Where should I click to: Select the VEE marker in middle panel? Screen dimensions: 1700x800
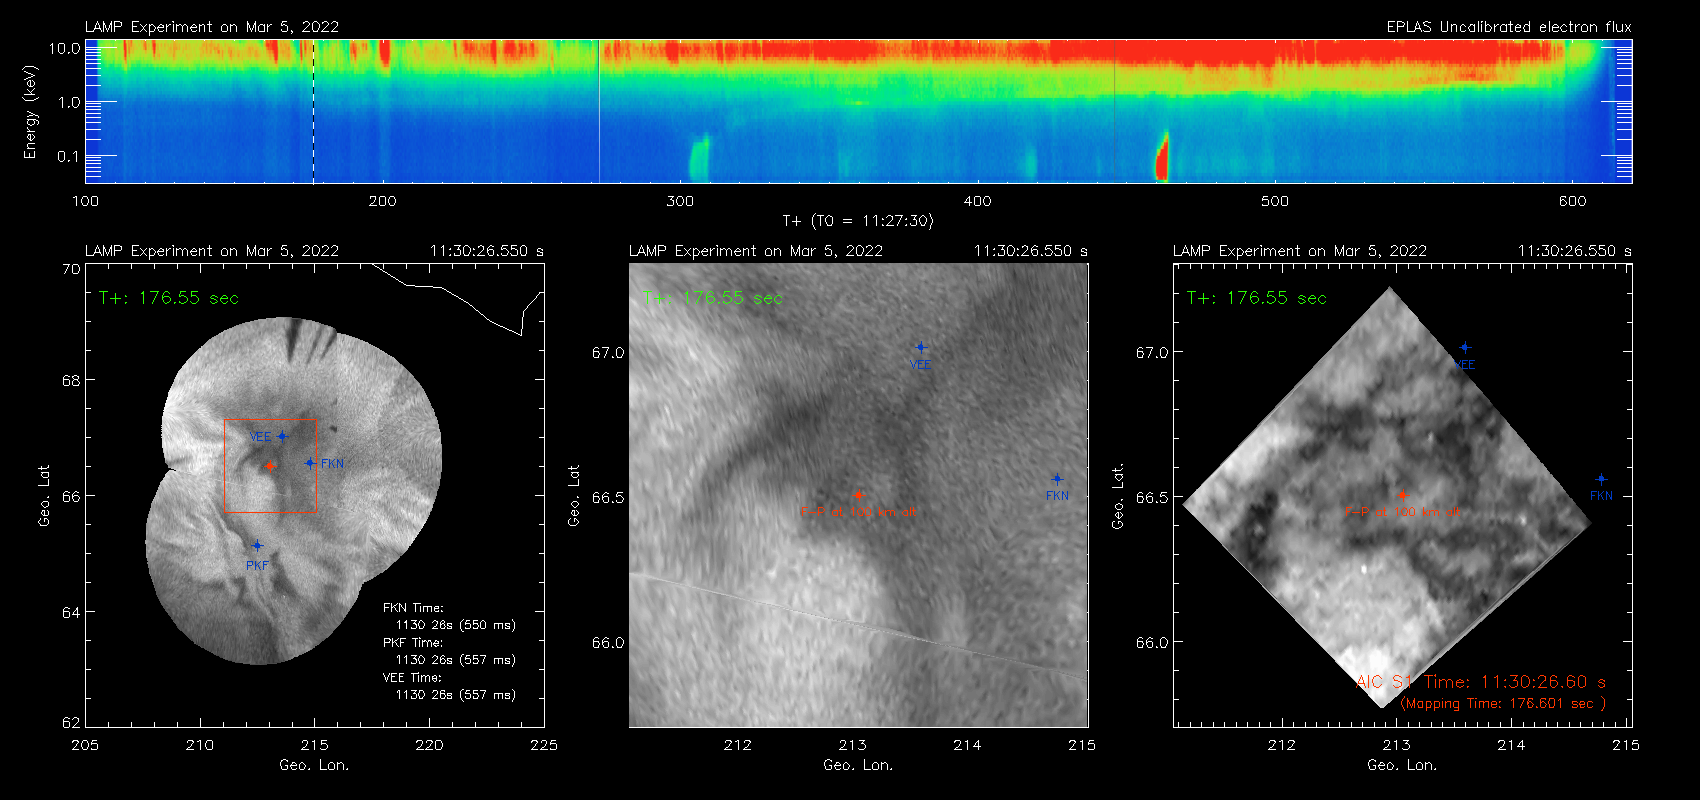pyautogui.click(x=921, y=348)
